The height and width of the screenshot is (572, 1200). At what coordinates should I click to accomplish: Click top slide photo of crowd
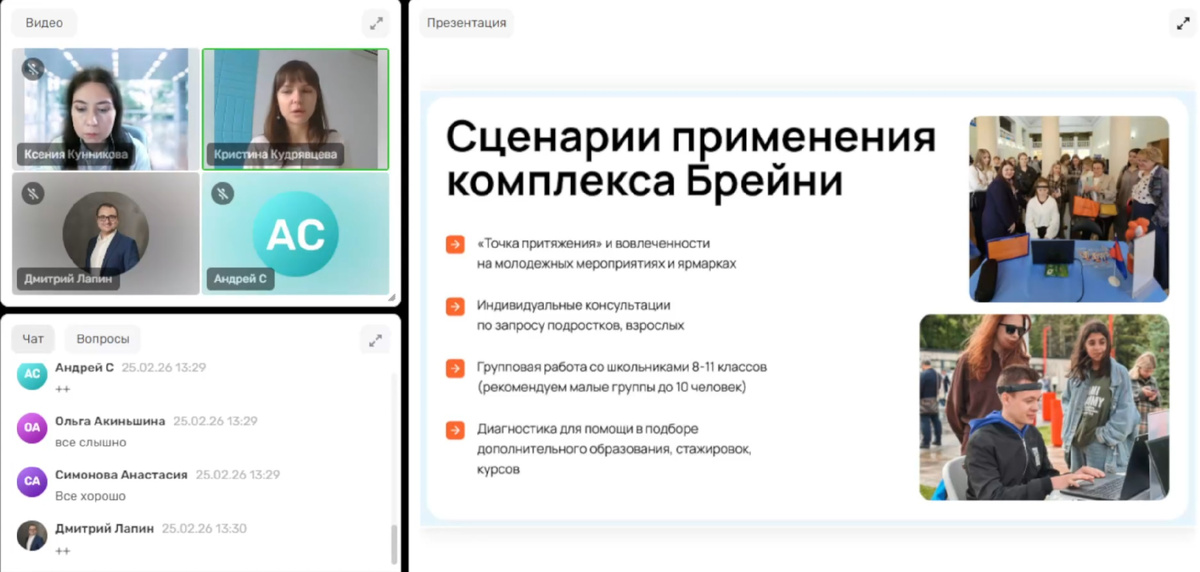click(x=1069, y=209)
